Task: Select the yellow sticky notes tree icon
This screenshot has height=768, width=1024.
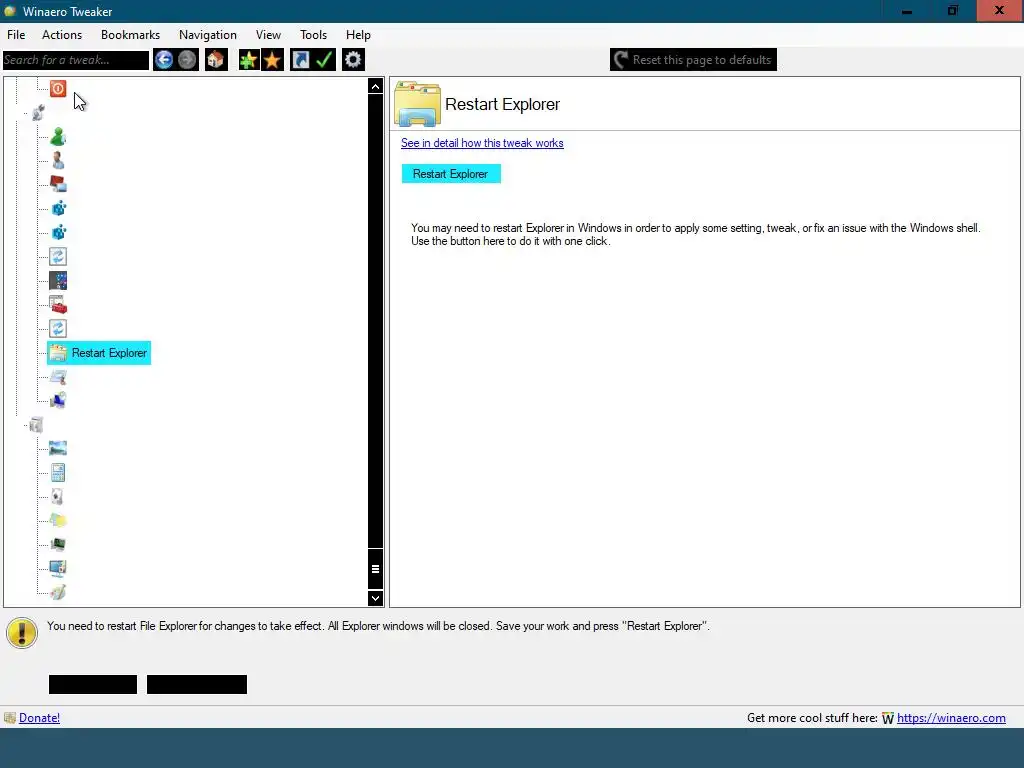Action: tap(58, 520)
